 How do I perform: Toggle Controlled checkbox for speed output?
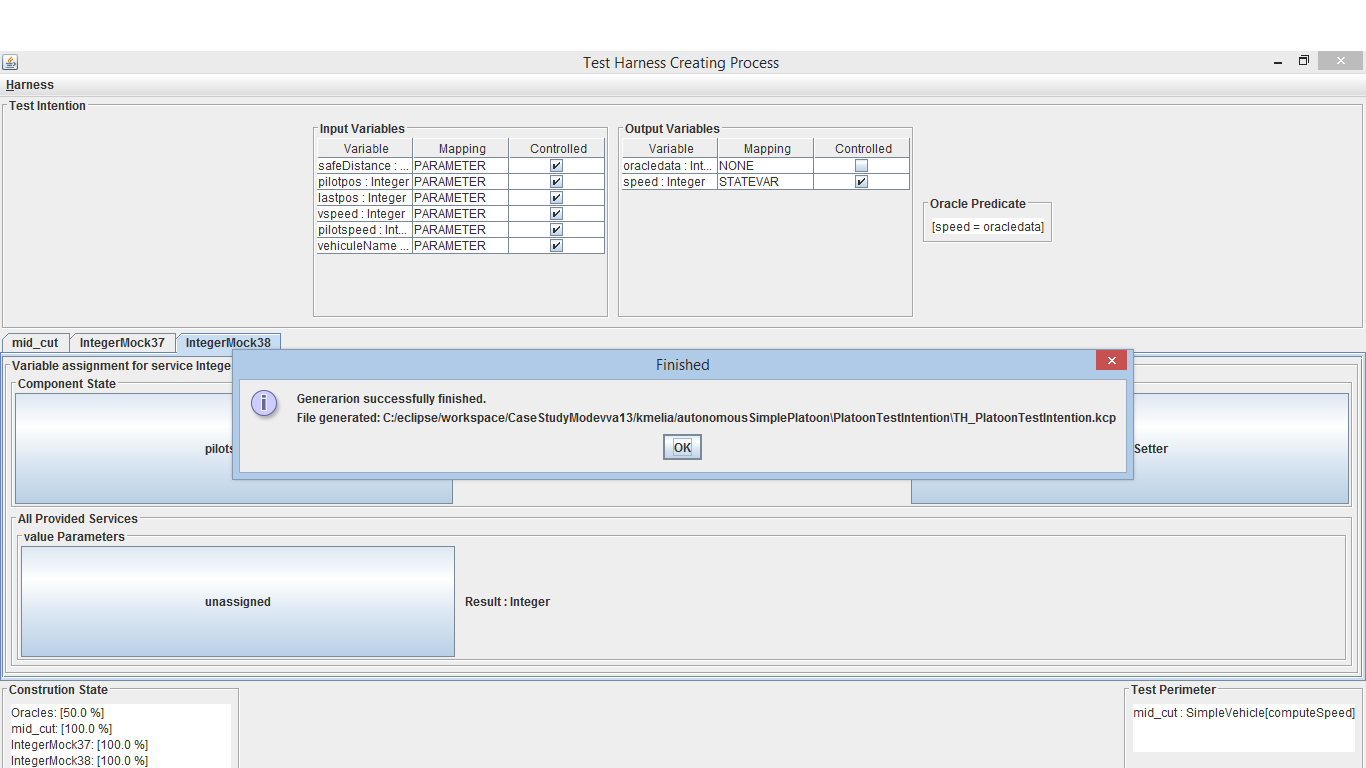[x=861, y=182]
